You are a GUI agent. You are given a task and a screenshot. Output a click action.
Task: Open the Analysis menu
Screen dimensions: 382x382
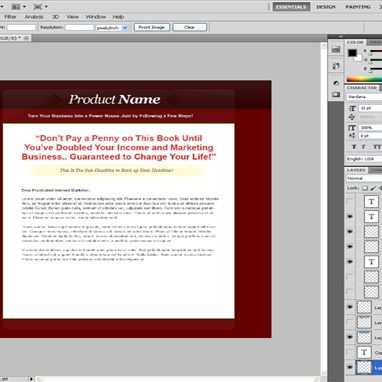34,17
